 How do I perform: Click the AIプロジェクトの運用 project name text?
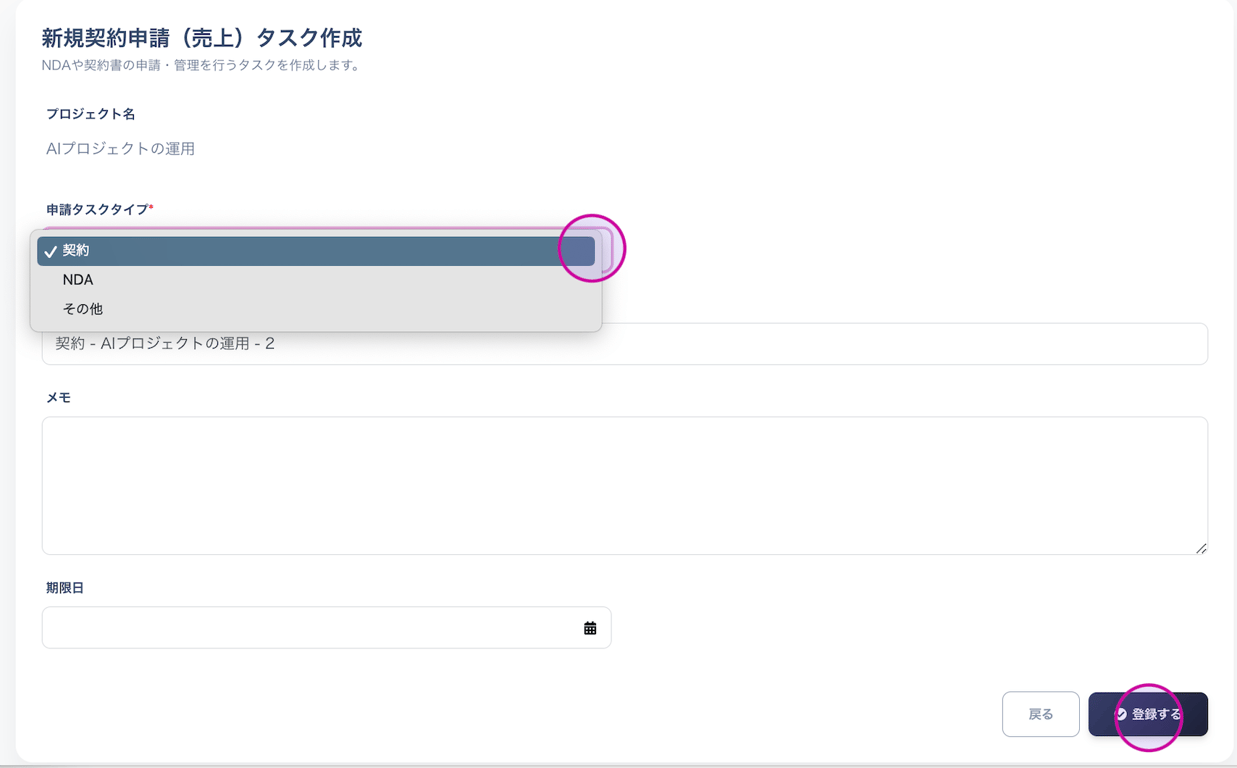[x=120, y=149]
